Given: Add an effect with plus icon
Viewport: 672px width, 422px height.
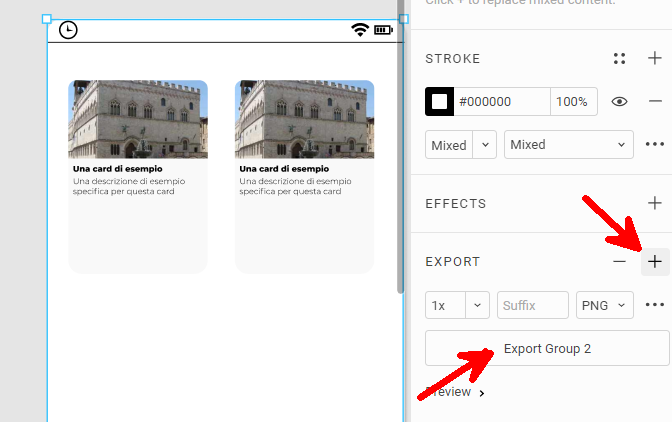Looking at the screenshot, I should click(x=655, y=203).
